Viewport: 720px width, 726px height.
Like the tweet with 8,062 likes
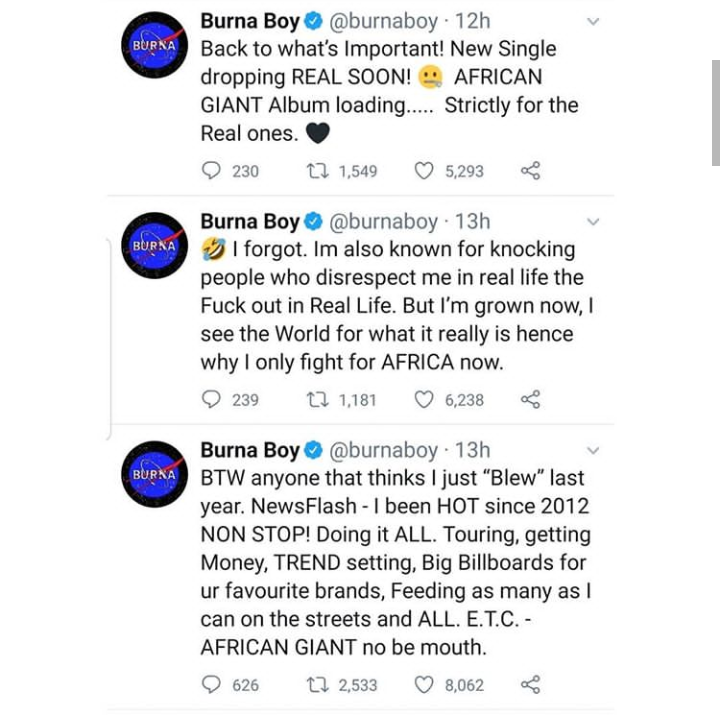[x=424, y=685]
